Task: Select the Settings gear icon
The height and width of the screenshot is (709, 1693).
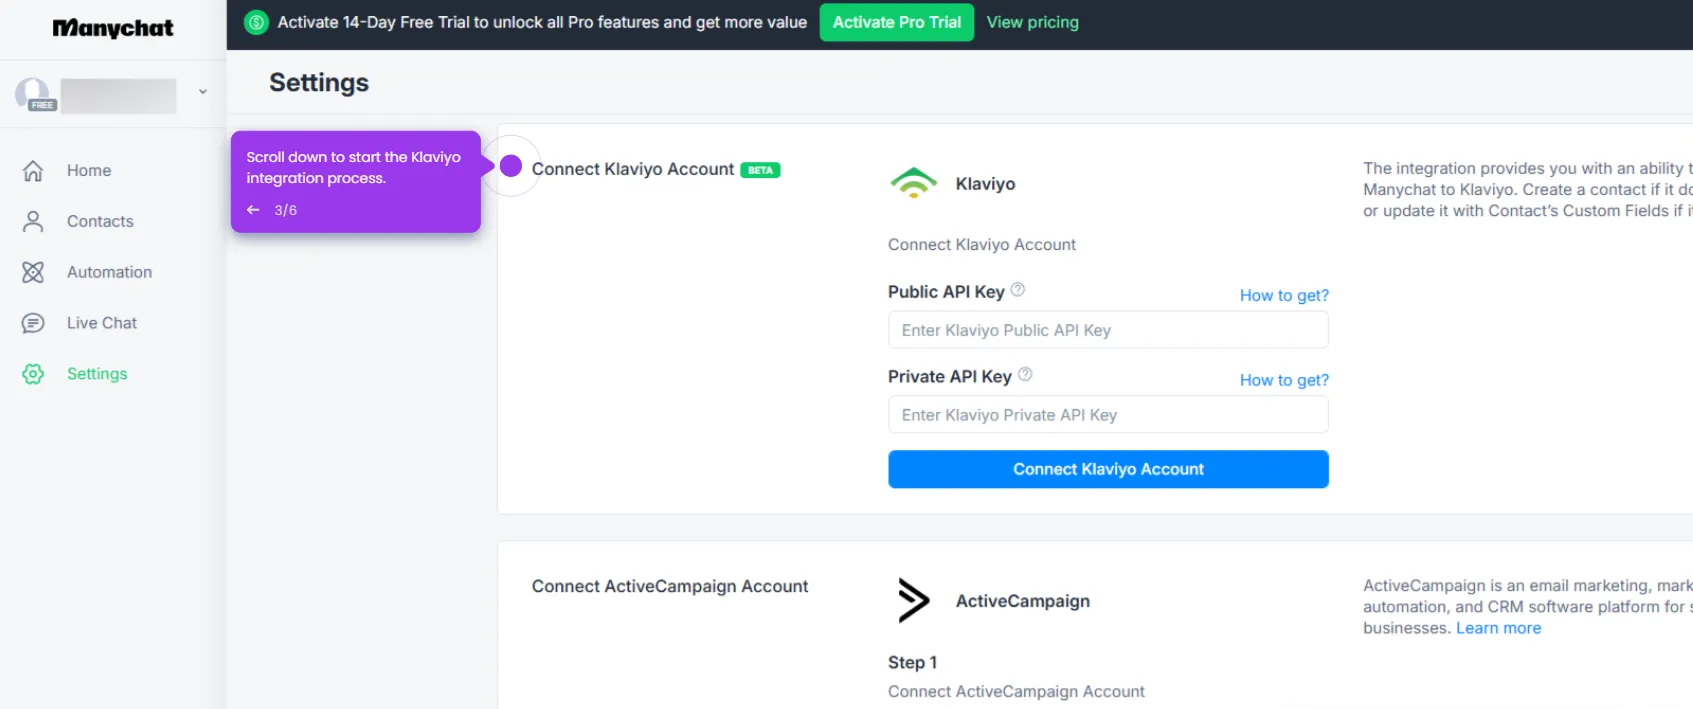Action: coord(33,374)
